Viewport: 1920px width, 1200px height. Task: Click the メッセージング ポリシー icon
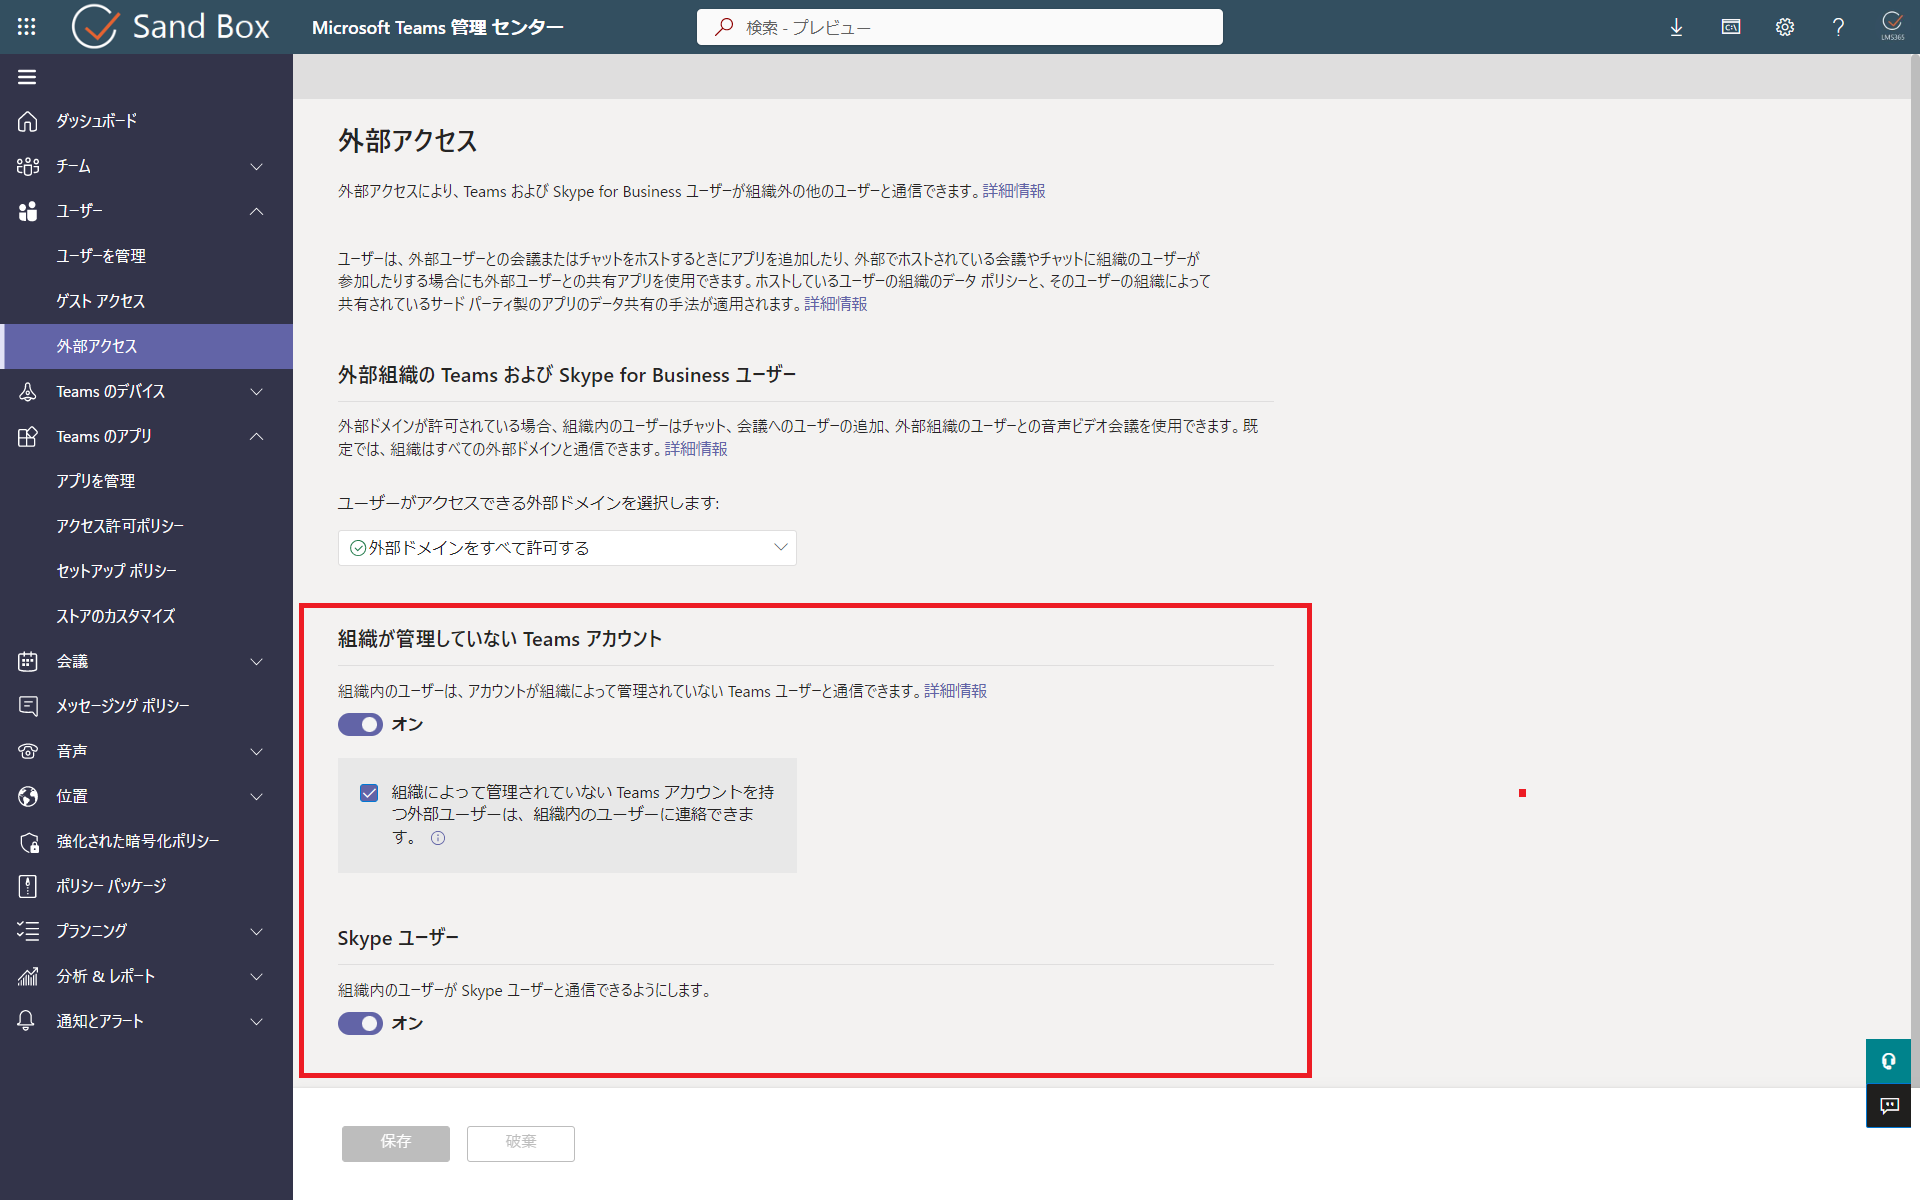27,706
